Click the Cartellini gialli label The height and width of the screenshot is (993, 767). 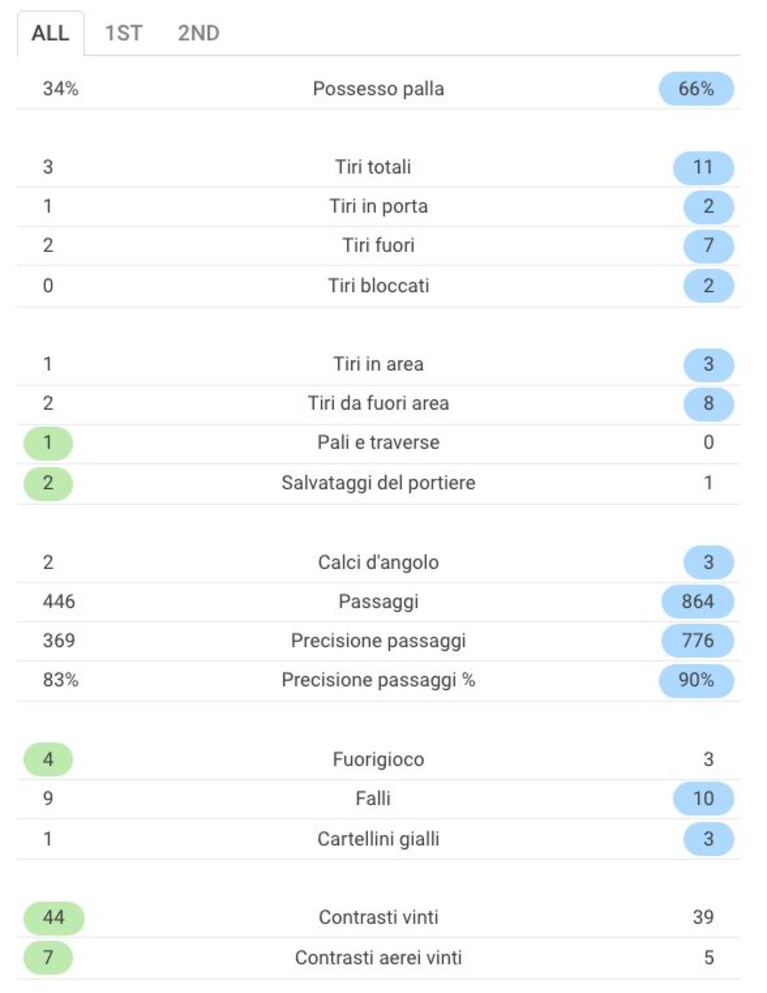click(x=378, y=839)
